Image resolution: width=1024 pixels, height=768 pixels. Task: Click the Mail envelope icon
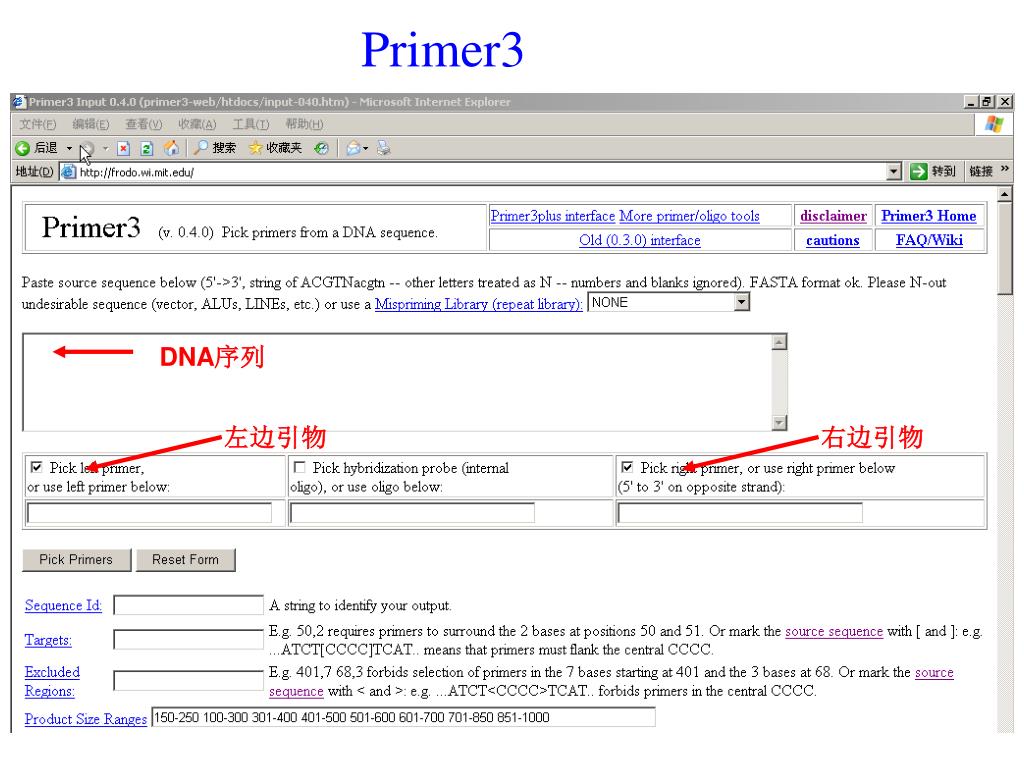[353, 148]
